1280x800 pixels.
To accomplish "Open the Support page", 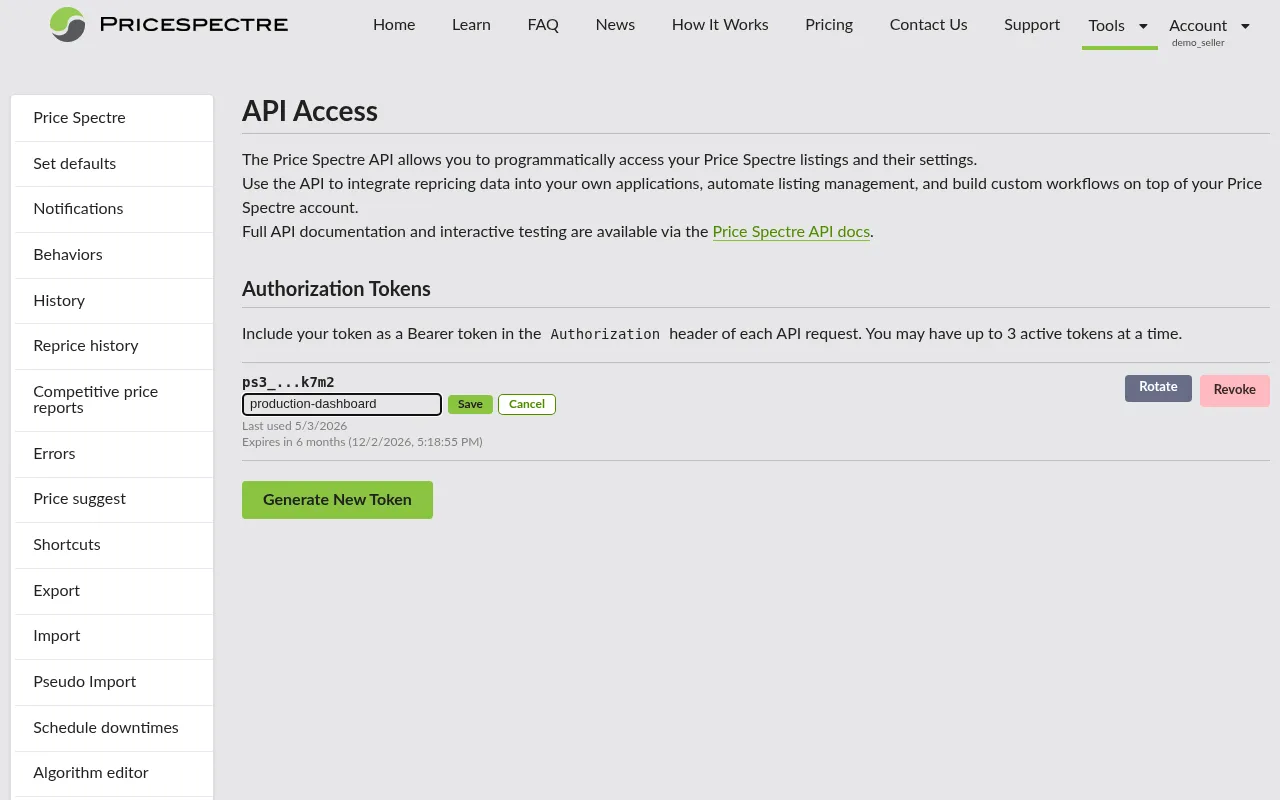I will (1032, 25).
